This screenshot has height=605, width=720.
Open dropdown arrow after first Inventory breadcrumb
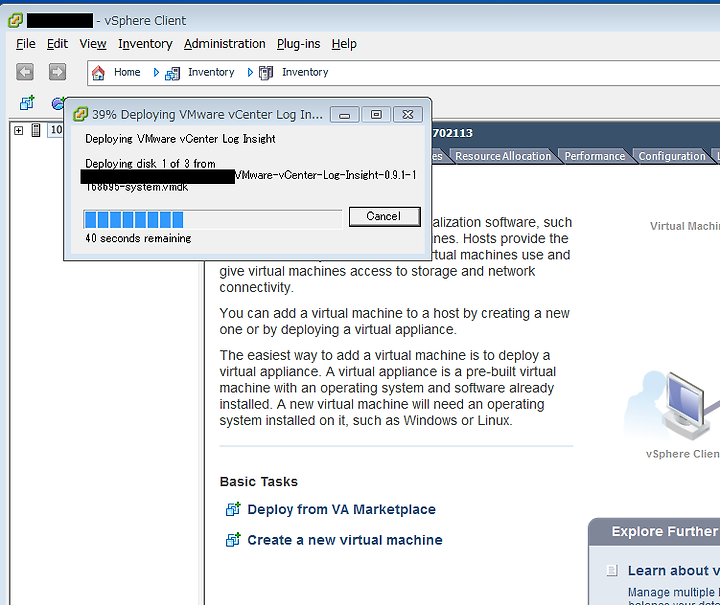point(250,73)
